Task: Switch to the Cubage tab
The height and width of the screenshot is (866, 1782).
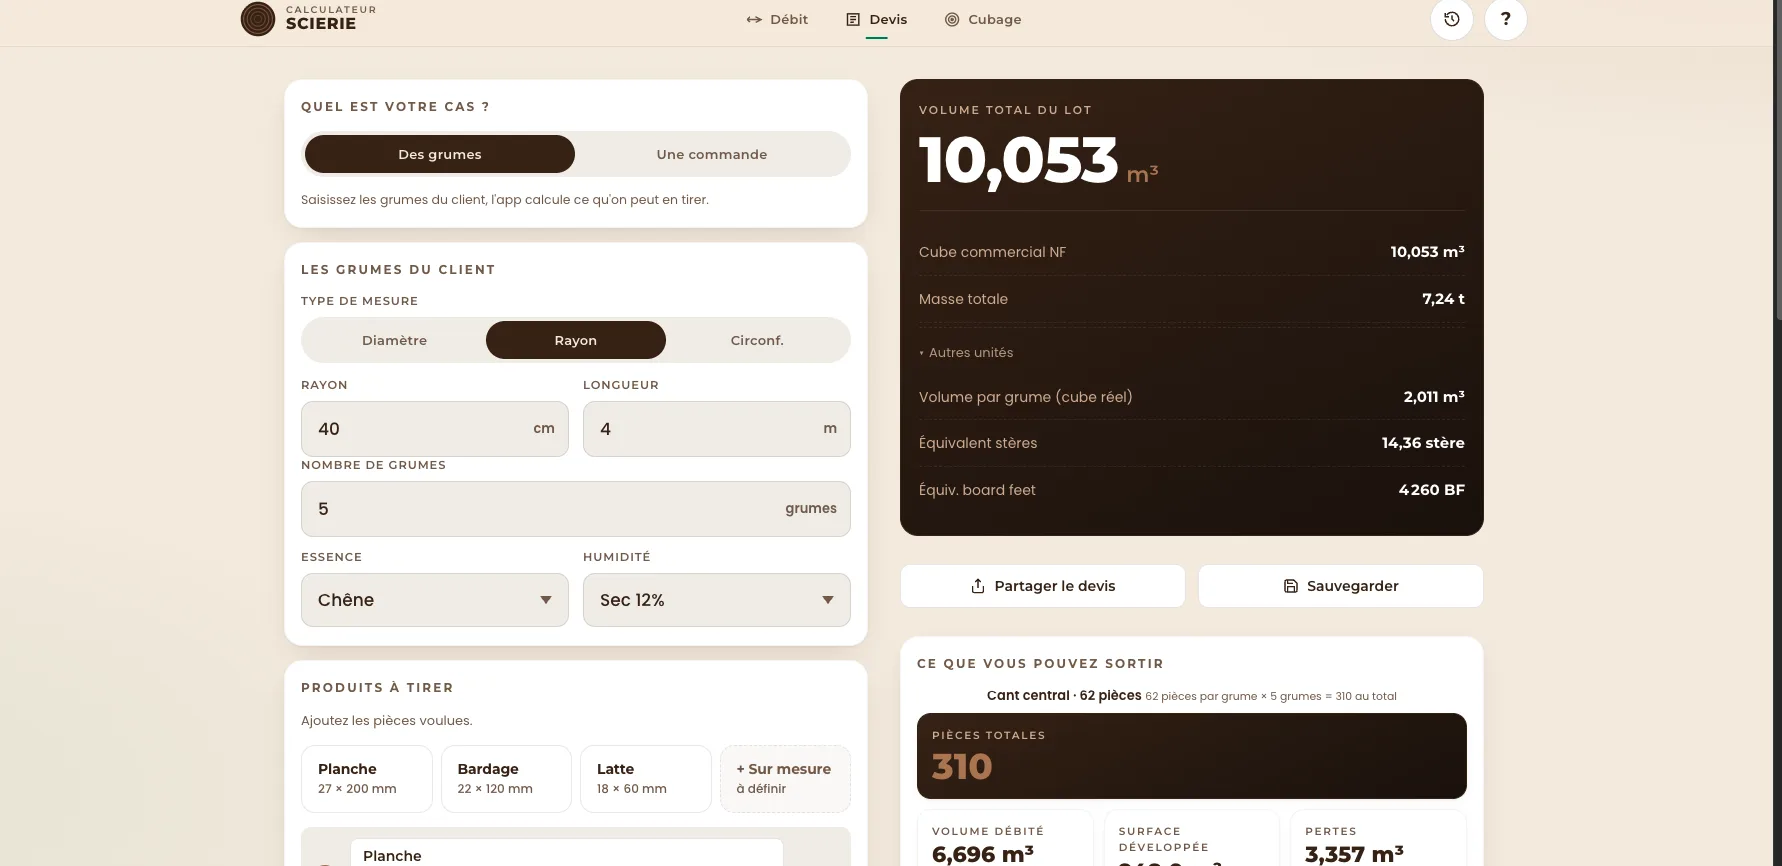Action: click(x=983, y=19)
